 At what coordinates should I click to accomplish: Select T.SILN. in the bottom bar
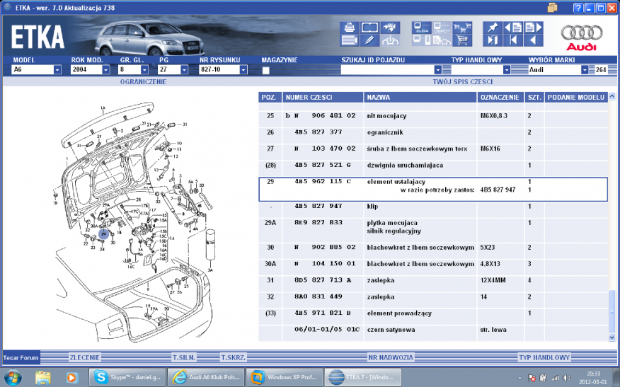[184, 357]
